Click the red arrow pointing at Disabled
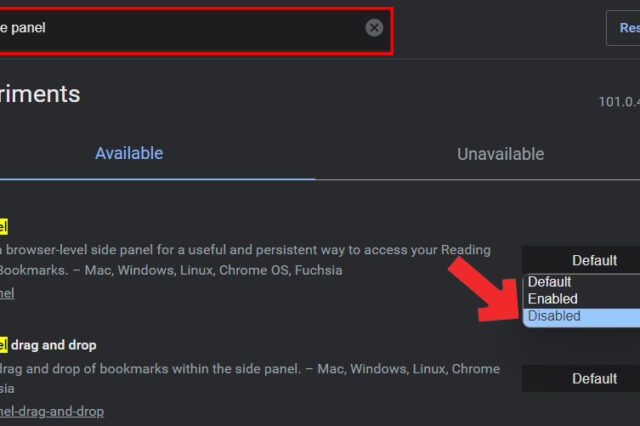Screen dimensions: 640x426 pos(484,289)
